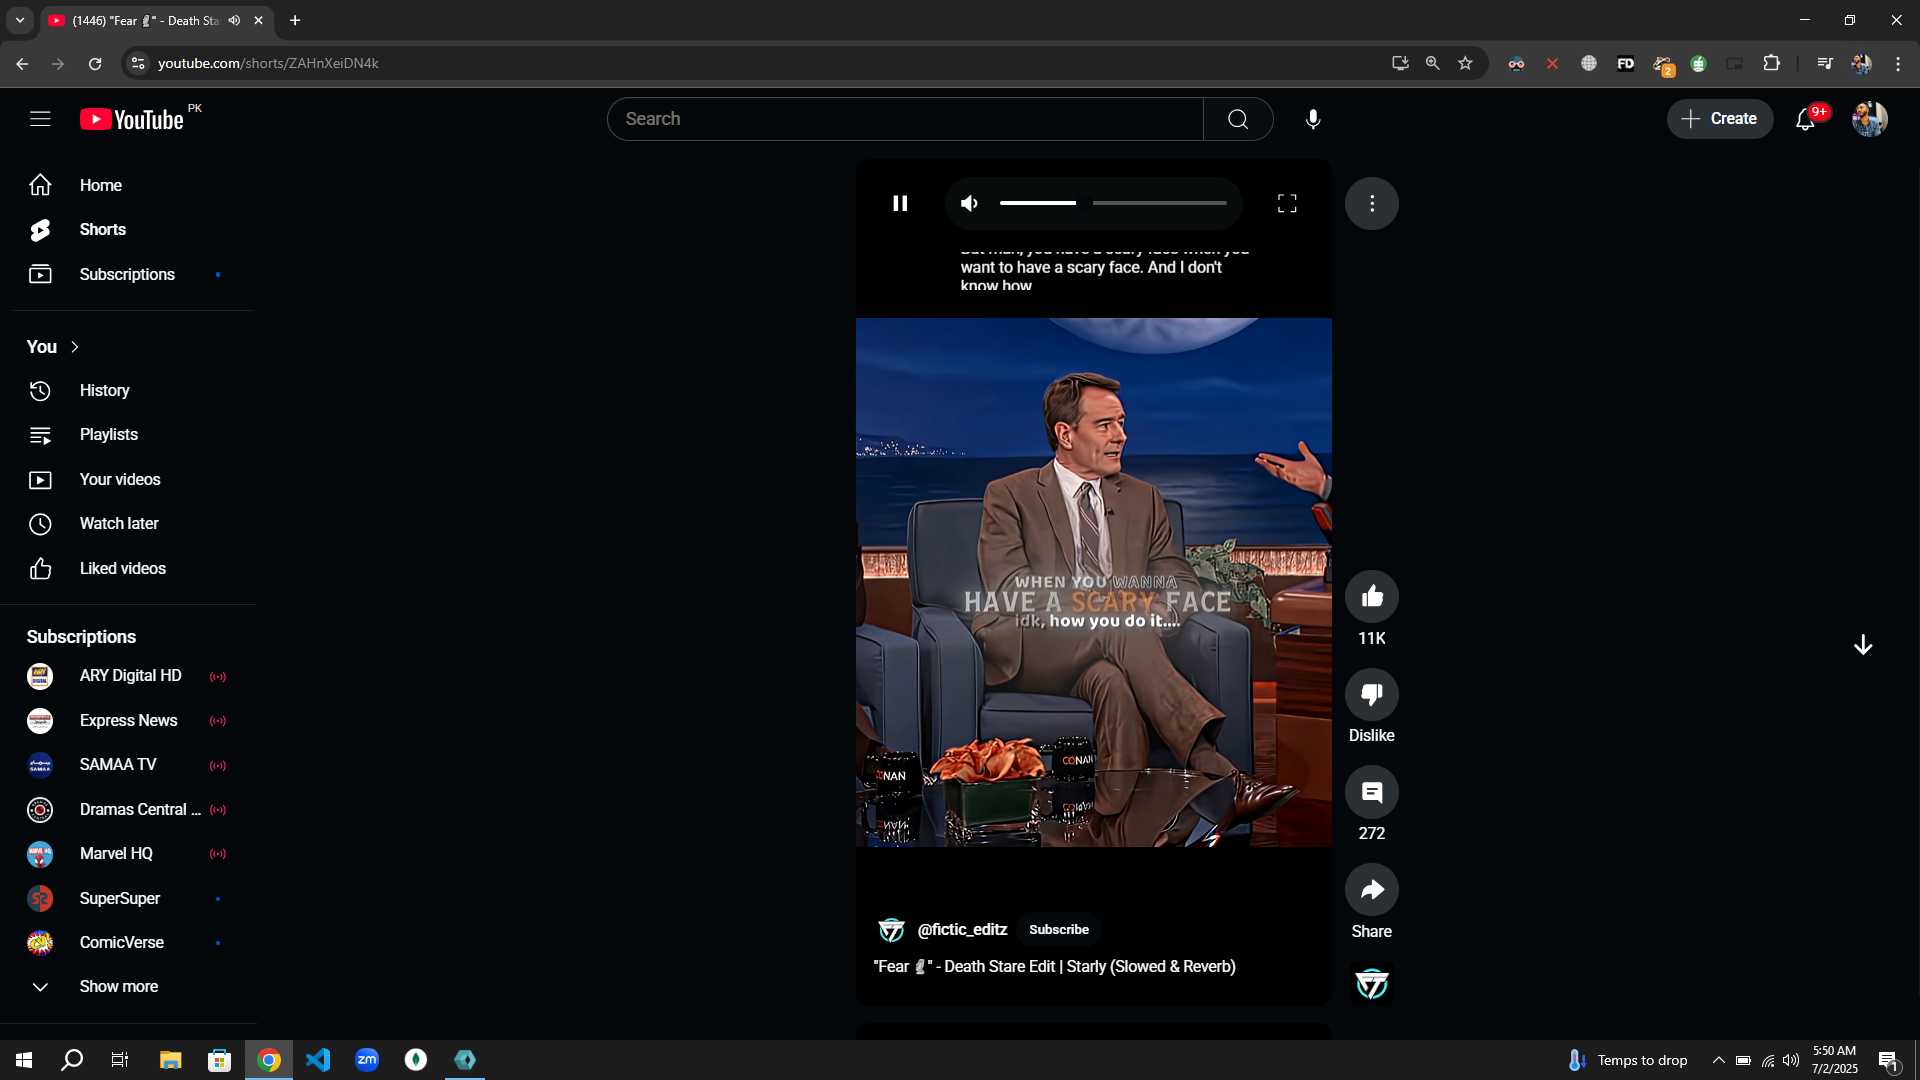
Task: Open the browser tab search dropdown
Action: pos(20,20)
